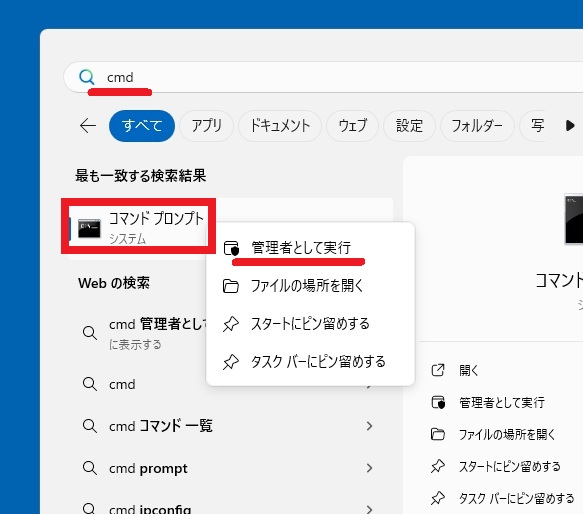Click the cmd search input field
Viewport: 583px width, 514px height.
coord(323,77)
